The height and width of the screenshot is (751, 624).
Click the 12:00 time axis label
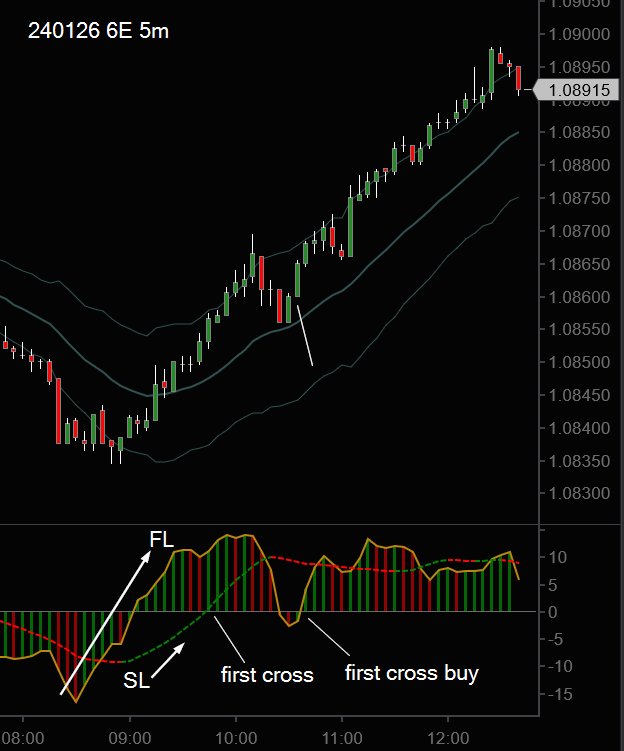[x=448, y=738]
